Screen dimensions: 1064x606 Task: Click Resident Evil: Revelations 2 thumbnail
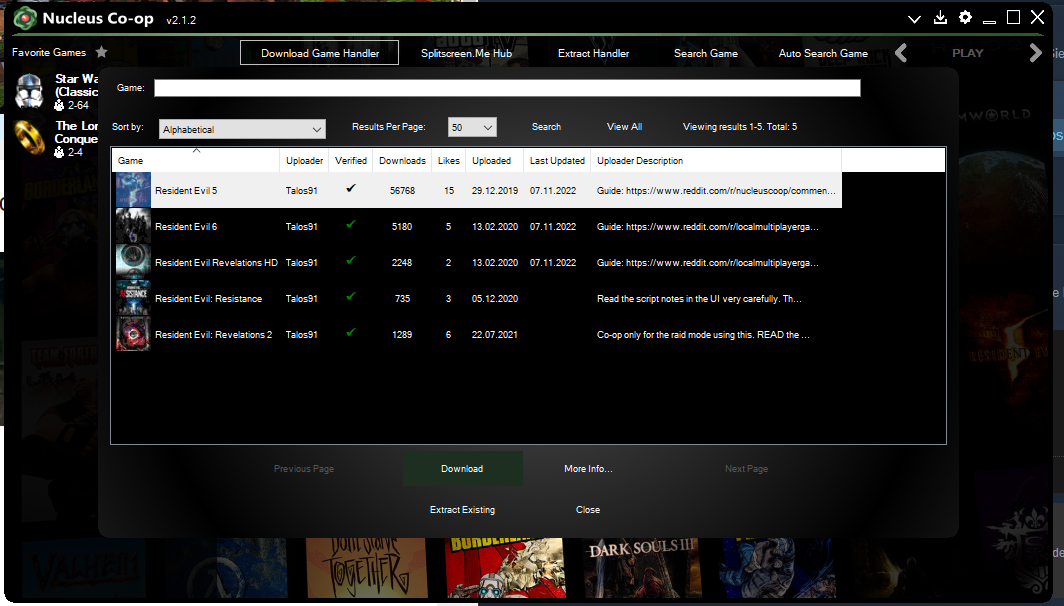pos(133,334)
